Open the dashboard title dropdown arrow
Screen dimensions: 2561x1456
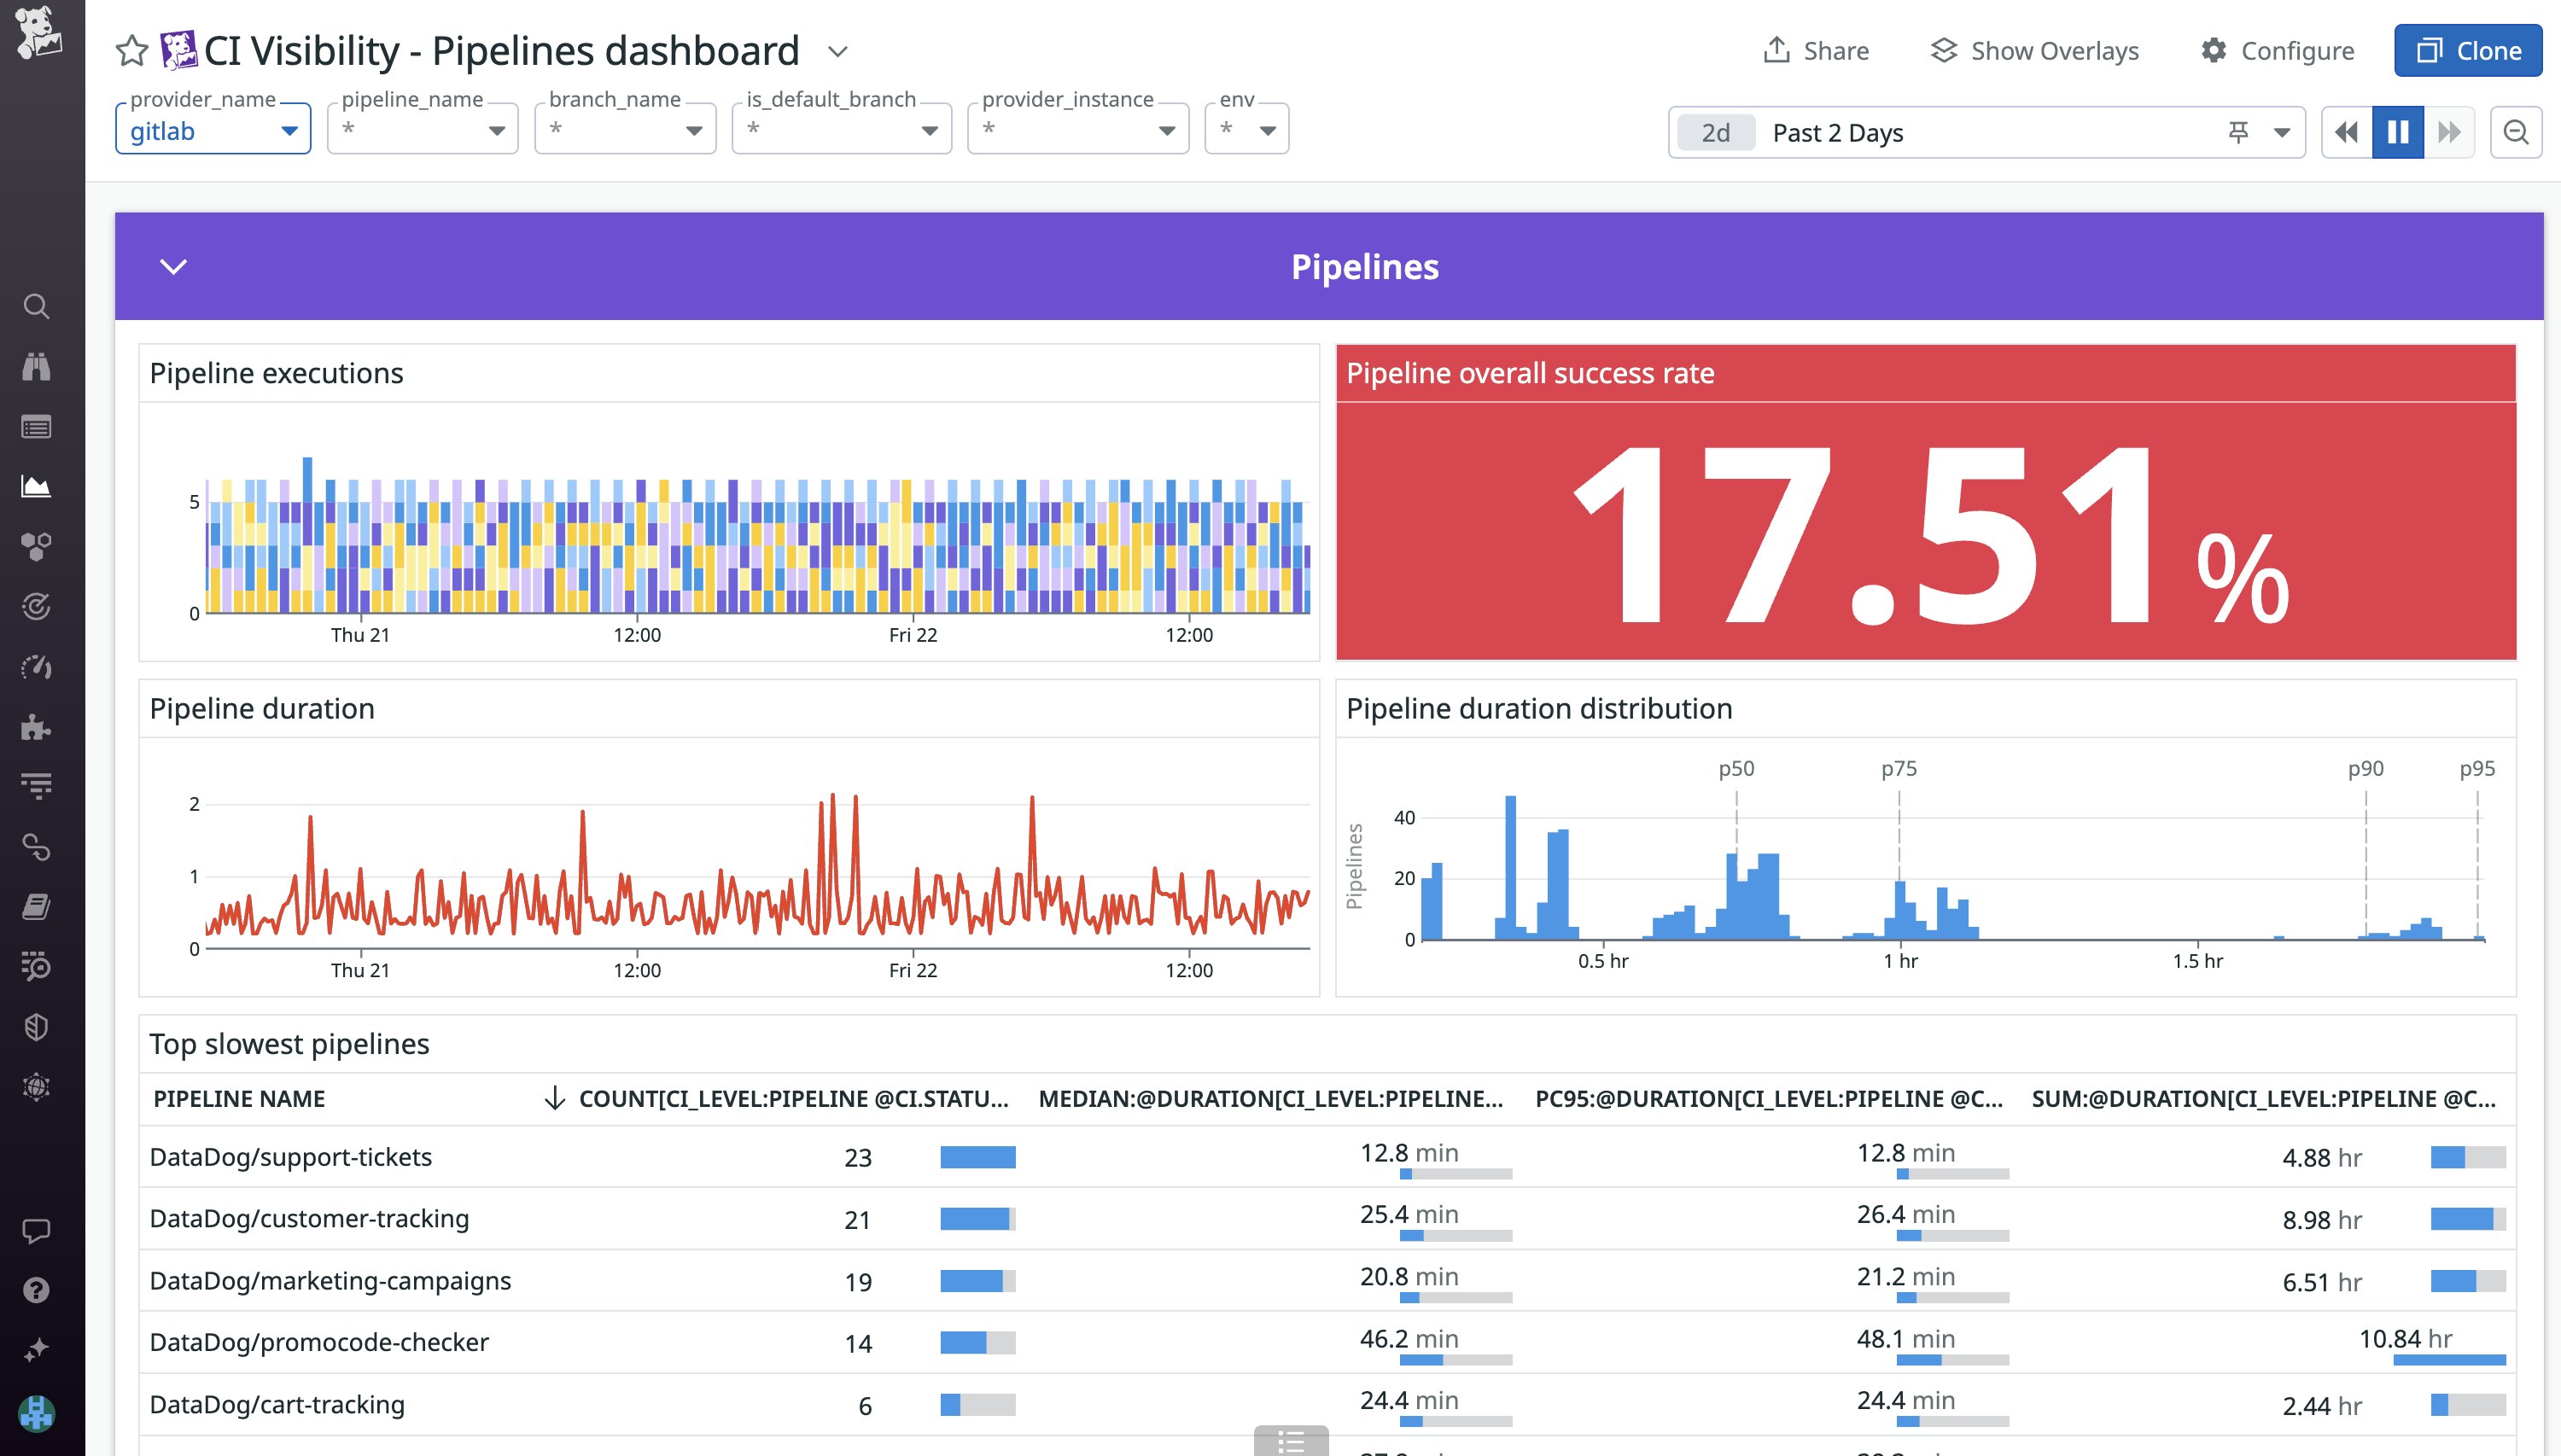pyautogui.click(x=837, y=51)
